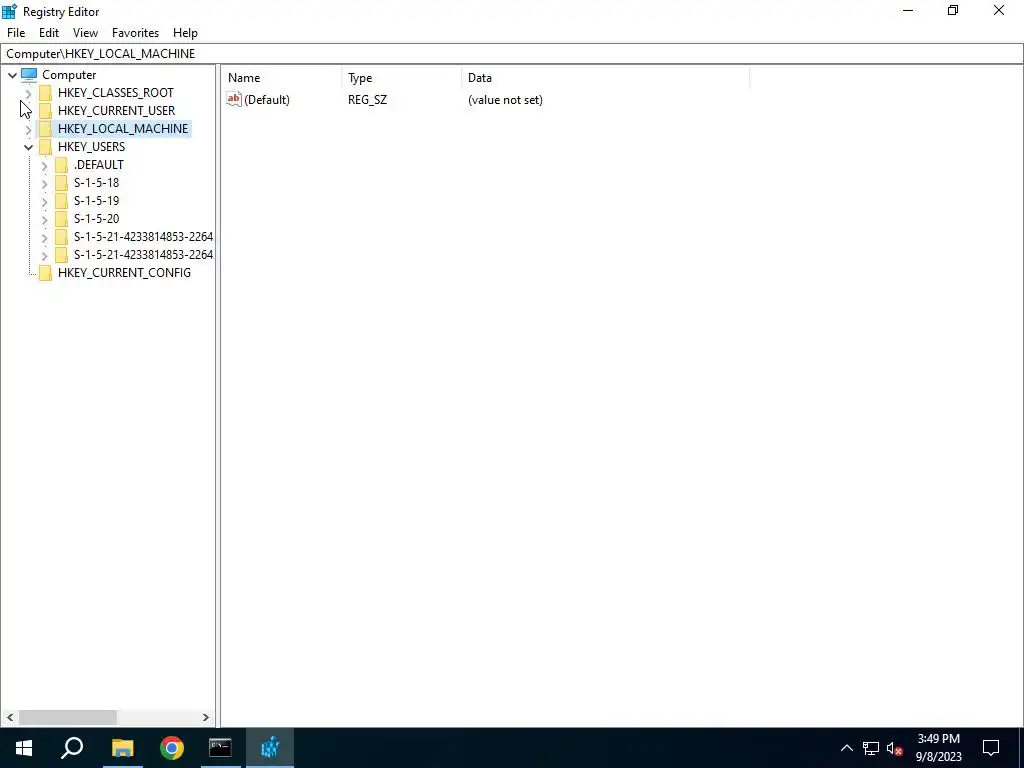1024x768 pixels.
Task: Open the Edit menu
Action: (x=49, y=33)
